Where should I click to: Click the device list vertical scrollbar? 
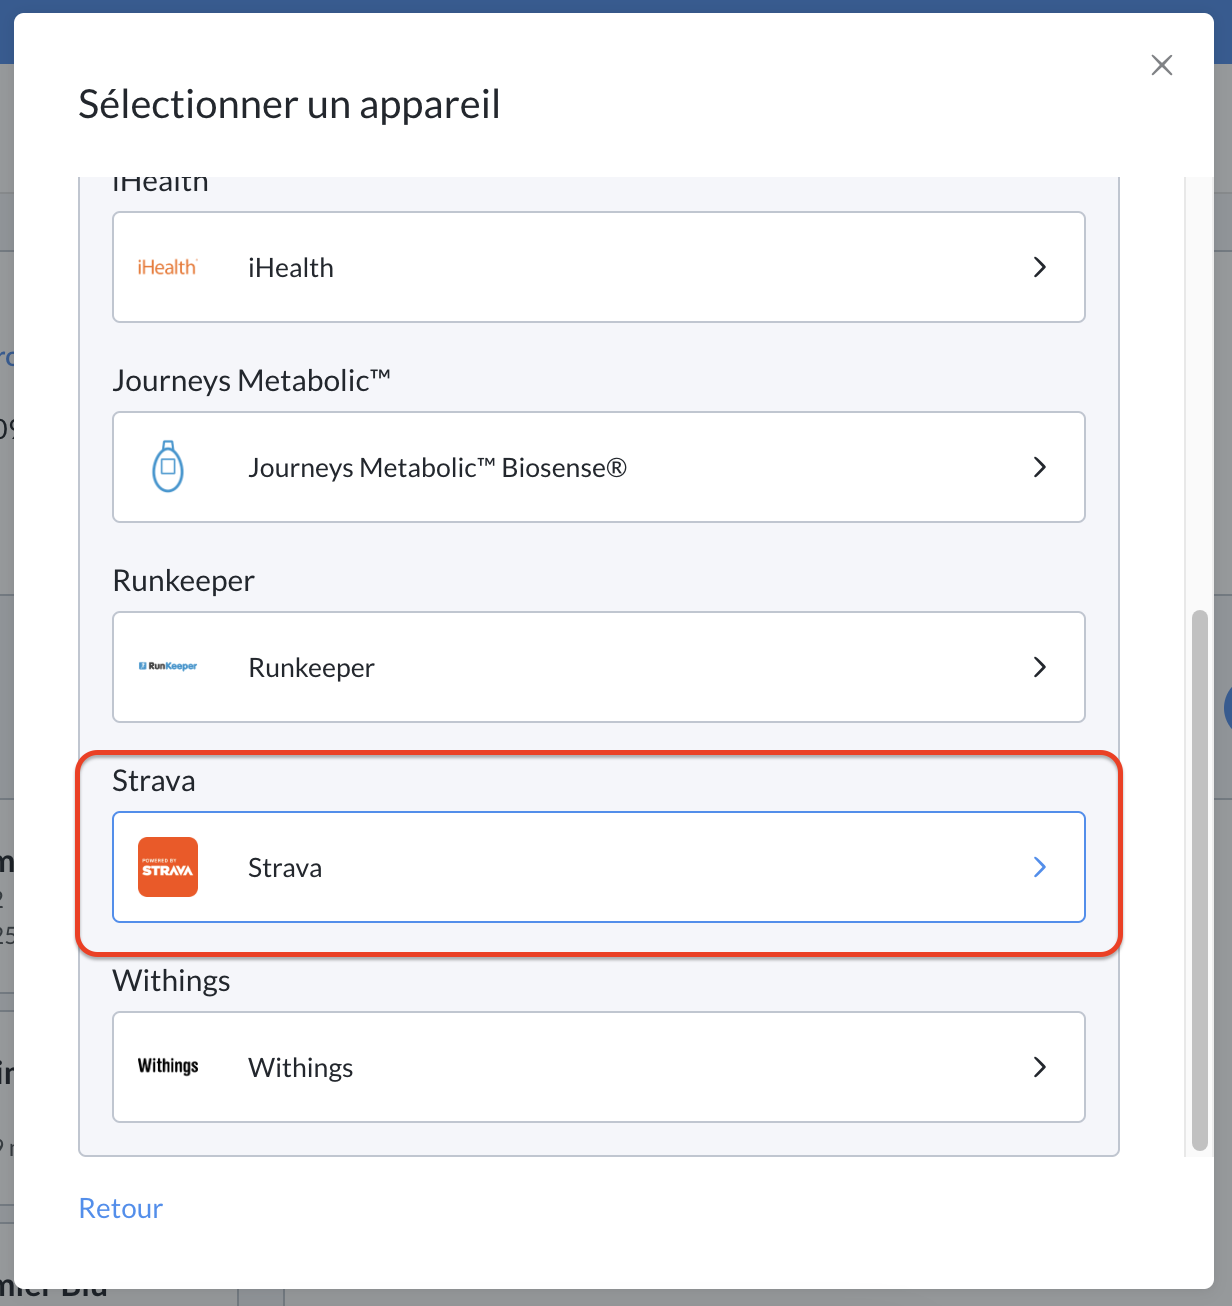click(x=1200, y=880)
